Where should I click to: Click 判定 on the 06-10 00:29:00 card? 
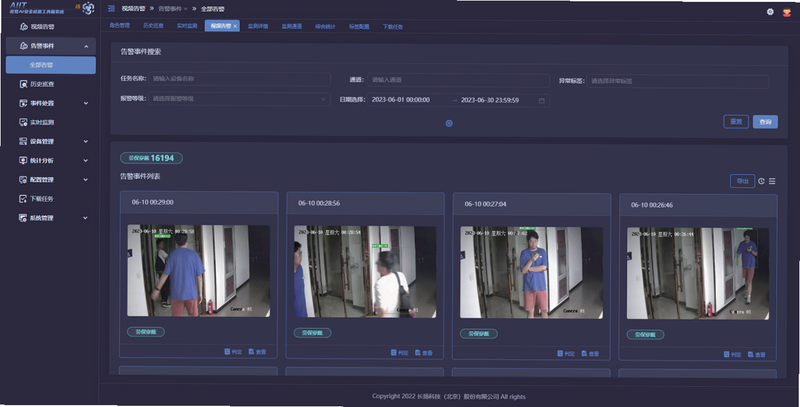click(x=233, y=351)
